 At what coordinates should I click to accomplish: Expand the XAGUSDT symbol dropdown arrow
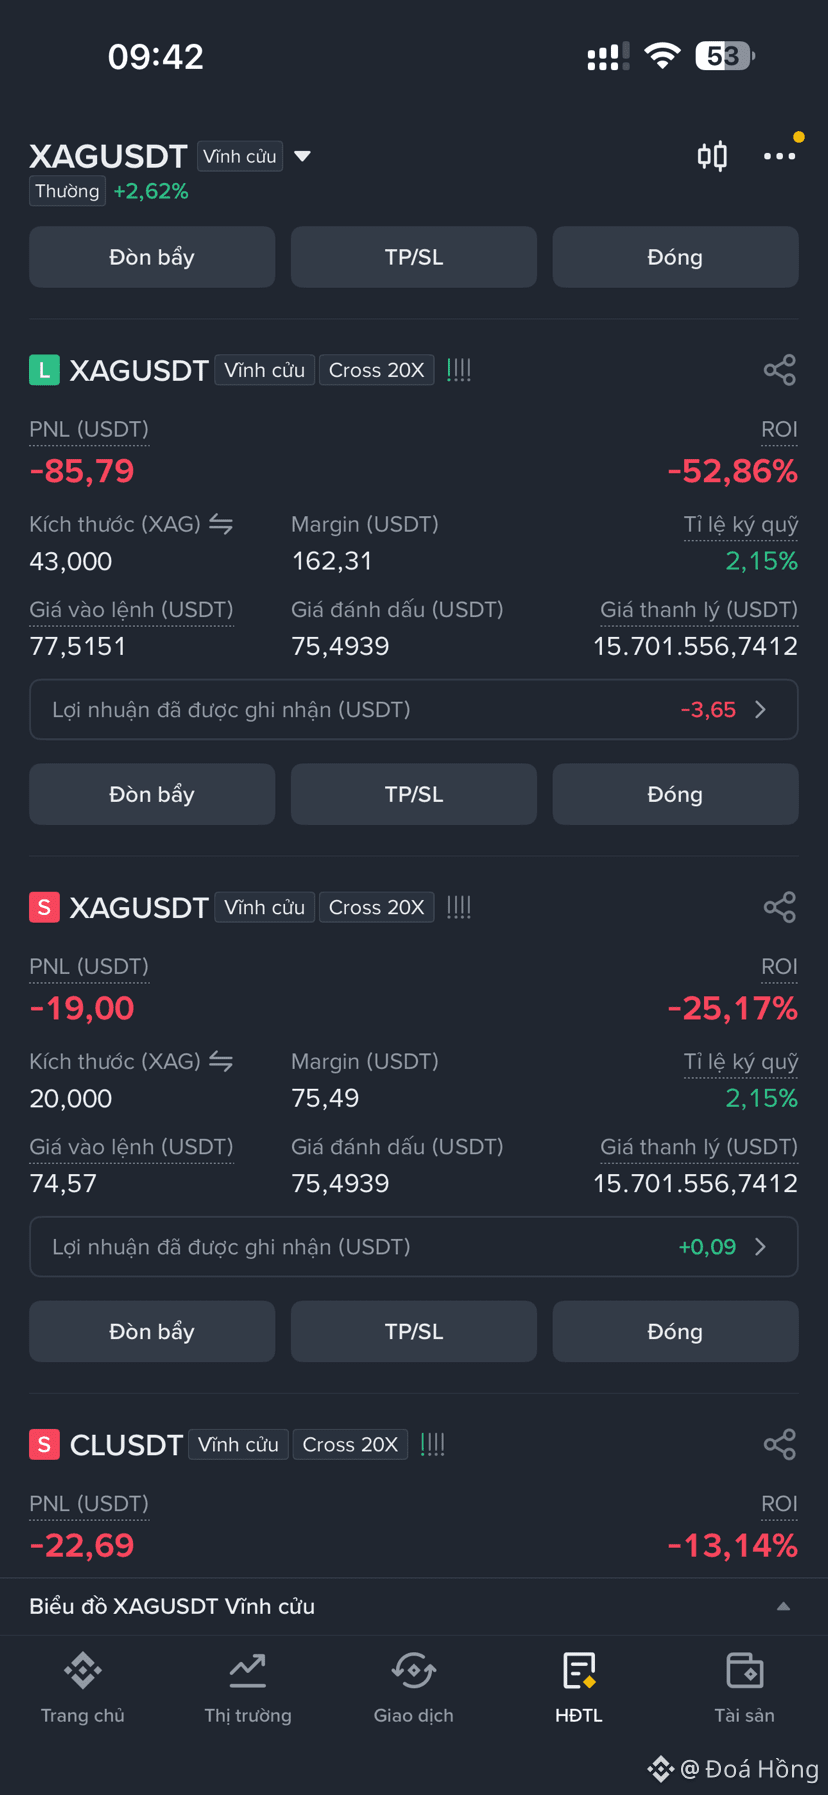click(303, 156)
